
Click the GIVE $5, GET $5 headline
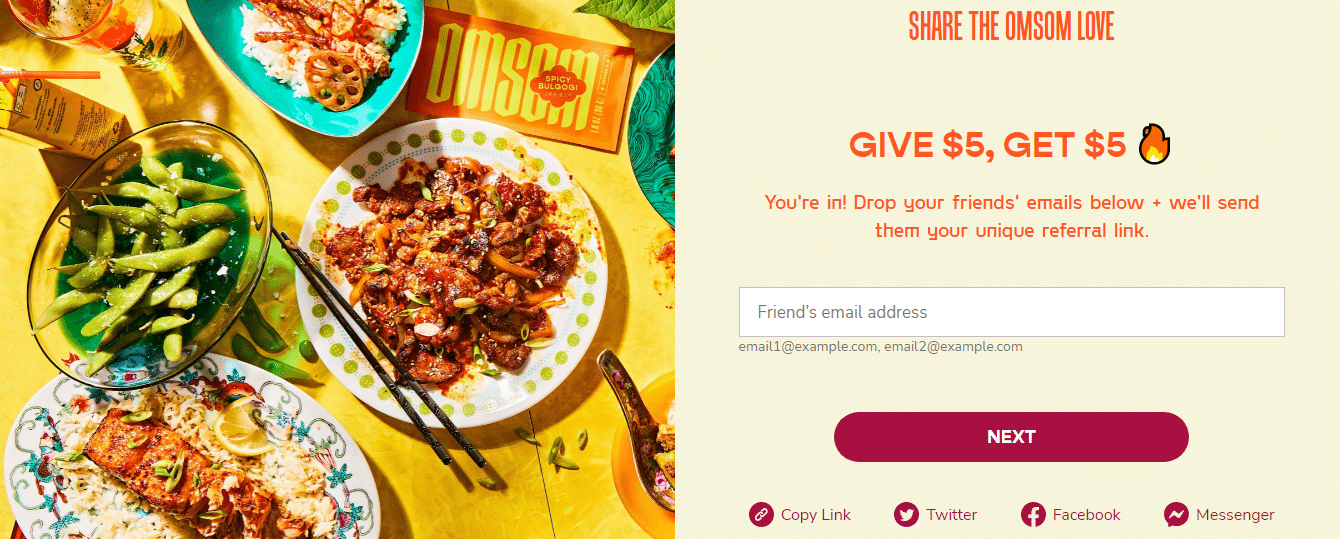point(987,146)
